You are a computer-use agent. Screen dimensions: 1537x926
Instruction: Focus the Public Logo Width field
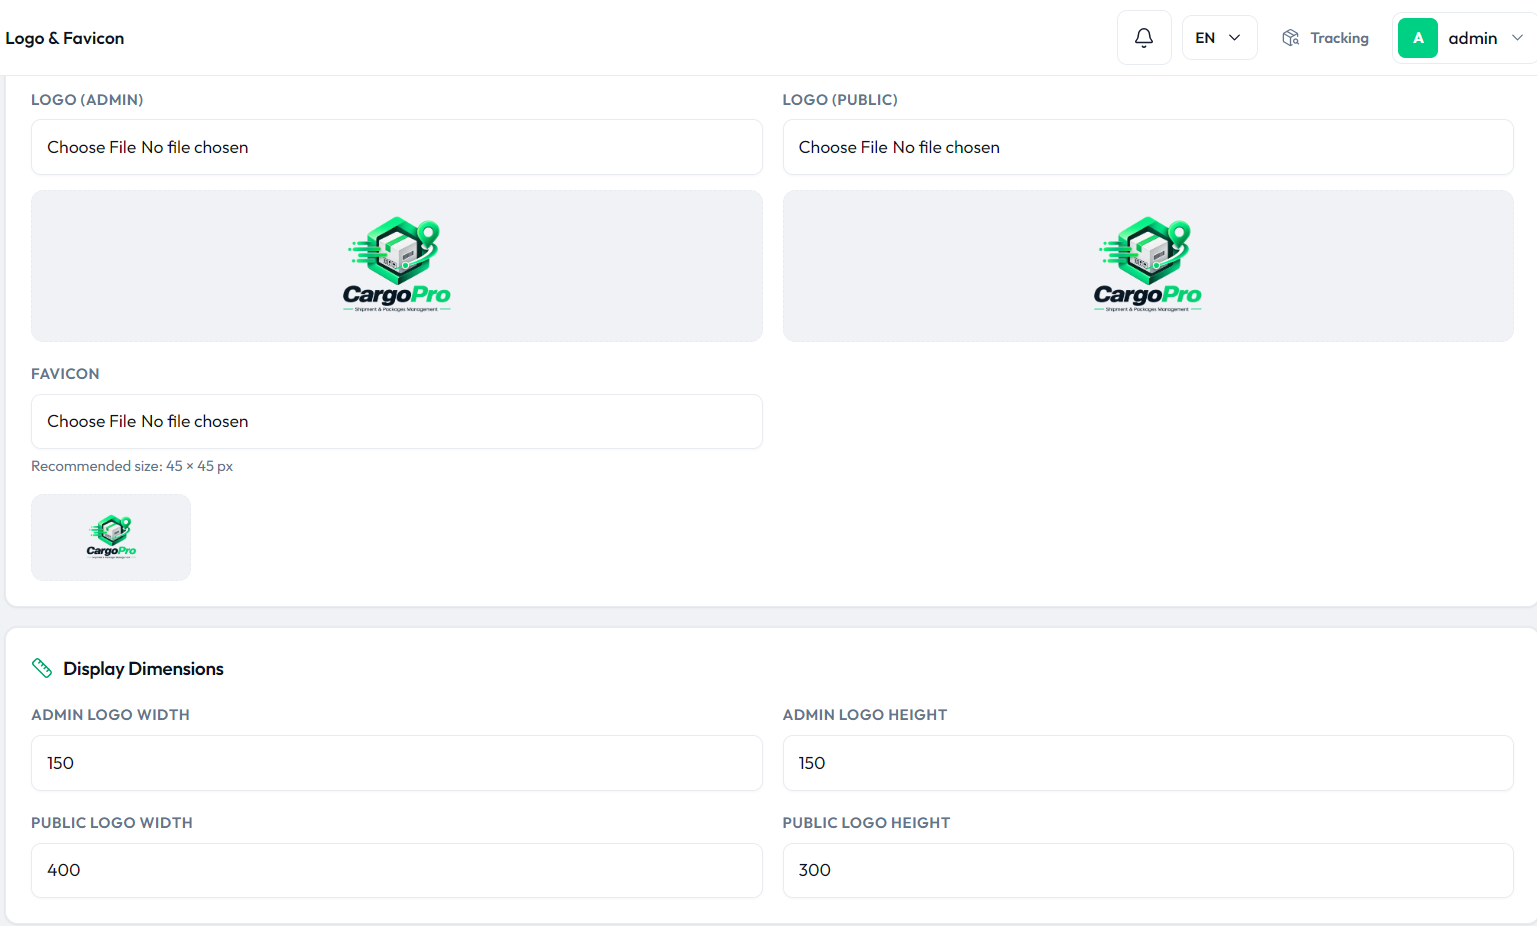click(397, 870)
